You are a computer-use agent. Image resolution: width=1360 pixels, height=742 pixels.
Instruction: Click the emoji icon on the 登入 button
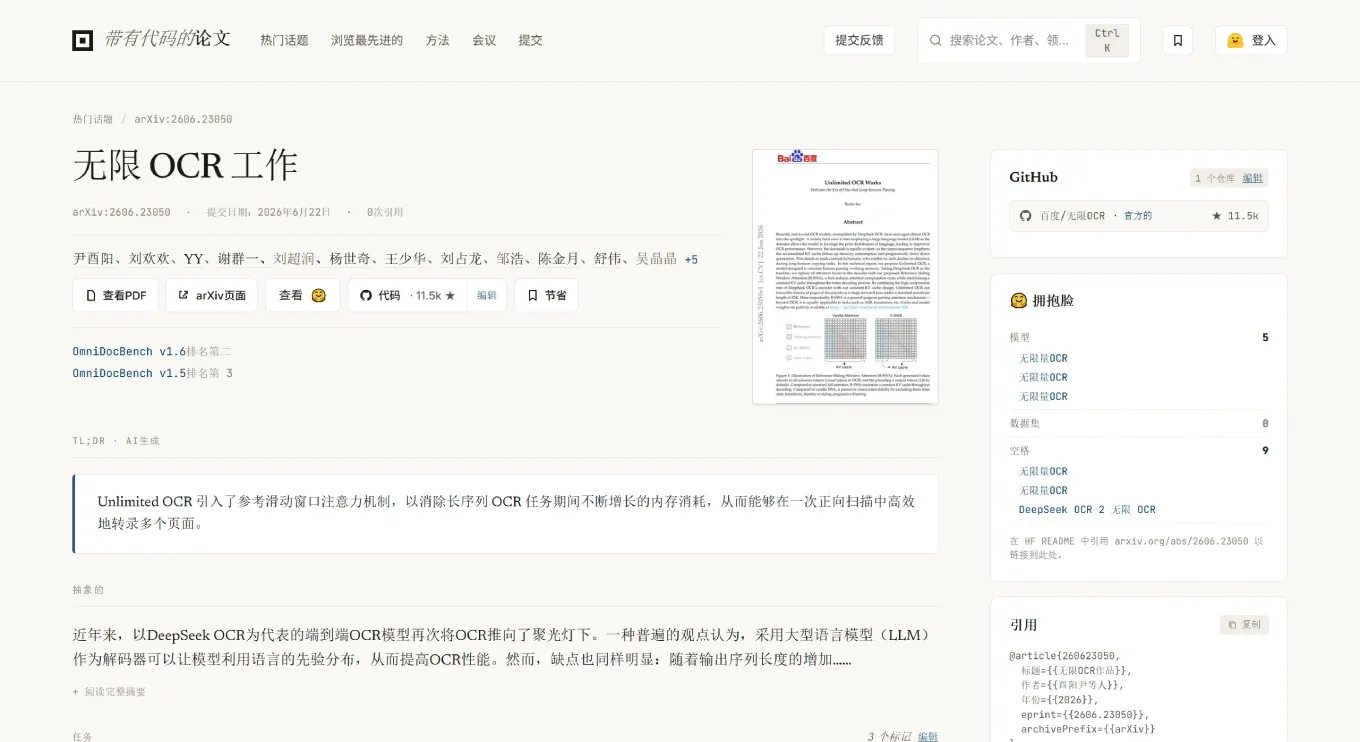pos(1235,40)
